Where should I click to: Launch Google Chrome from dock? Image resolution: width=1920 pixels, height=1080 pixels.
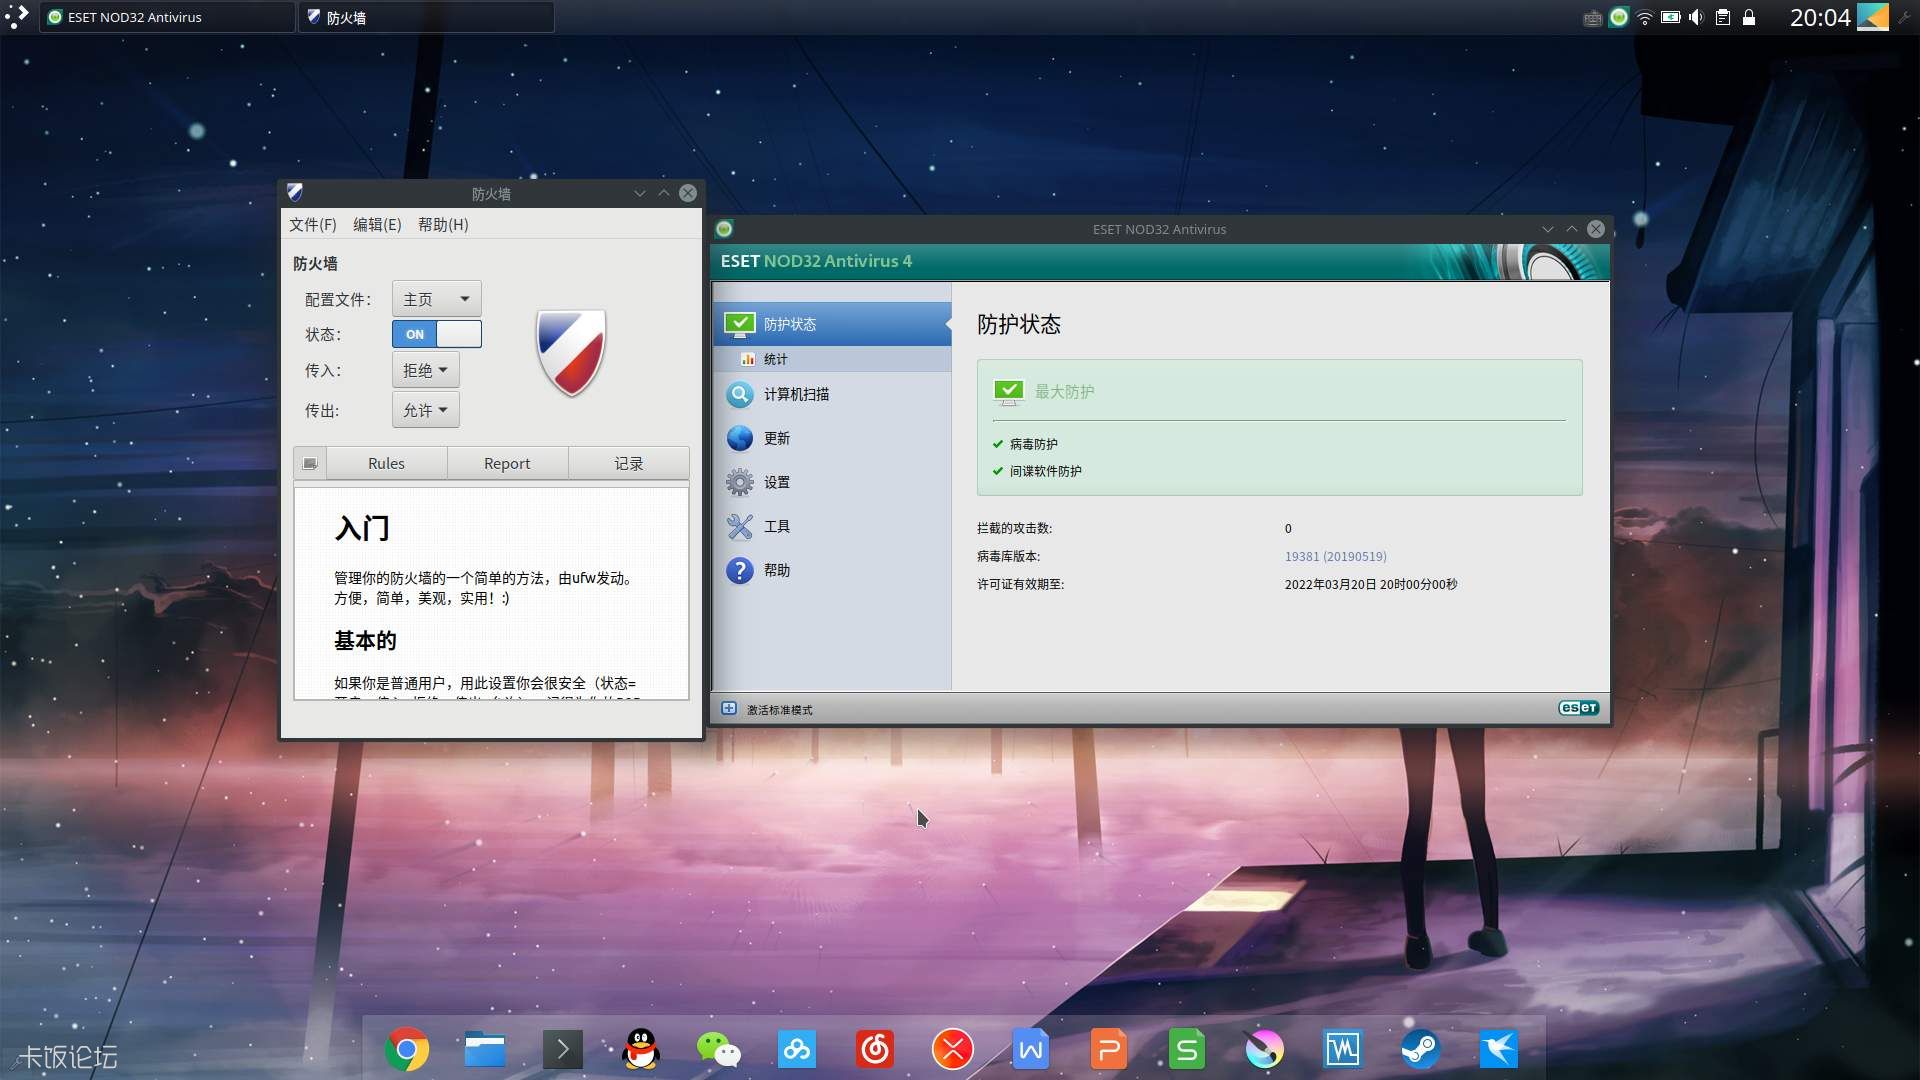[x=407, y=1049]
